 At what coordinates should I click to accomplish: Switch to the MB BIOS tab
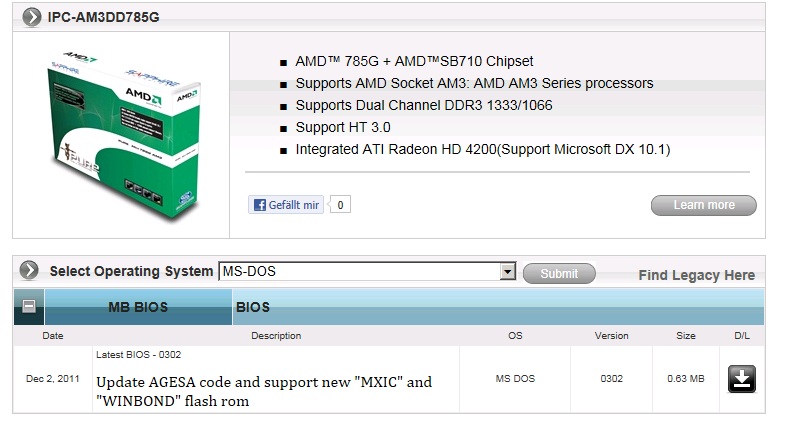coord(138,307)
